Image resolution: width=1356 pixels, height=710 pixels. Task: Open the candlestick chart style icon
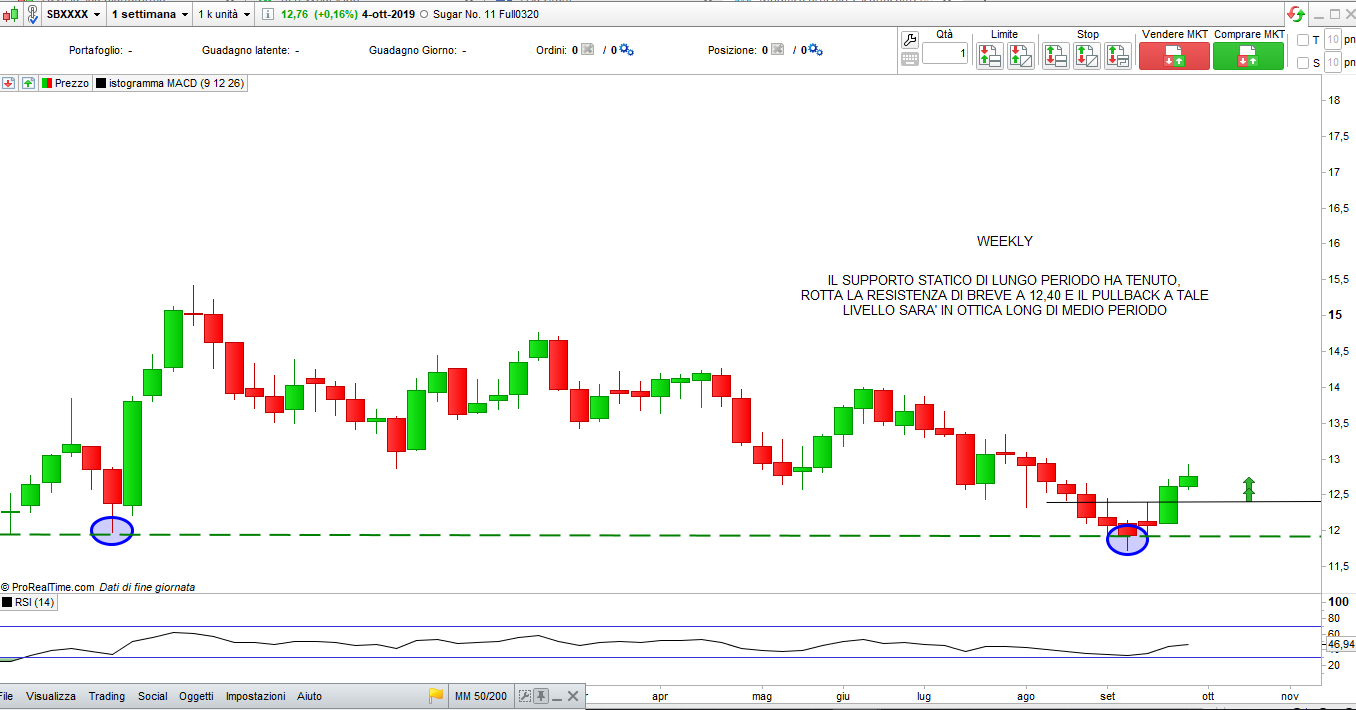point(11,14)
